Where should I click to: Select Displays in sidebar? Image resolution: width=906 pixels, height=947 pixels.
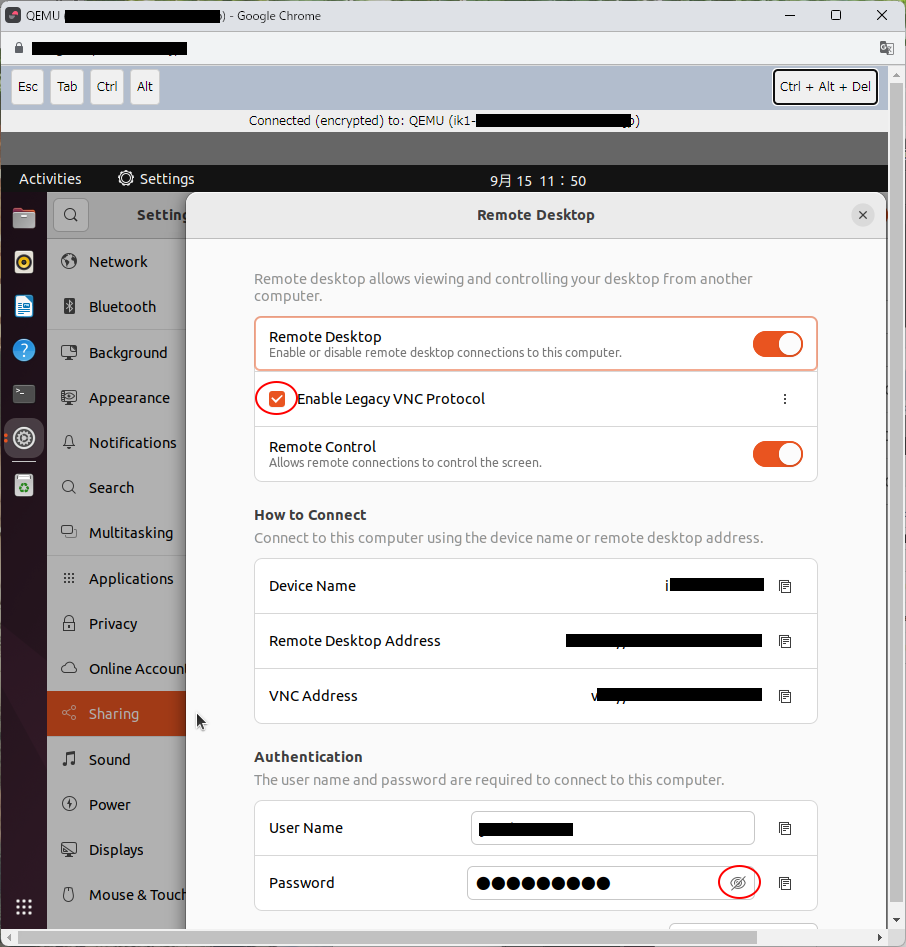(x=117, y=850)
